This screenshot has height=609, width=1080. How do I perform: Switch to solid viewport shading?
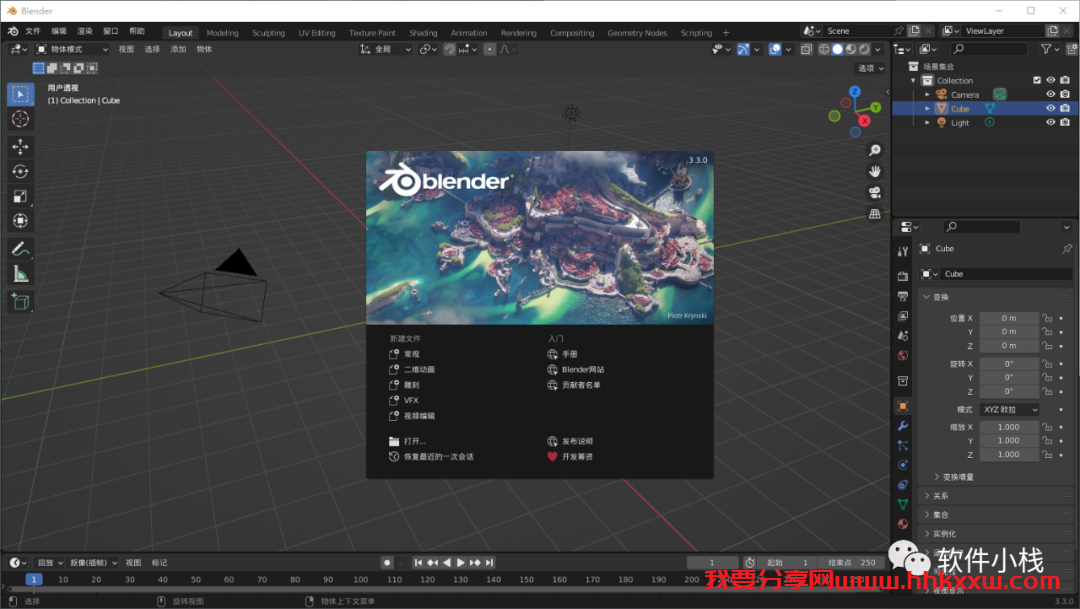pyautogui.click(x=838, y=50)
